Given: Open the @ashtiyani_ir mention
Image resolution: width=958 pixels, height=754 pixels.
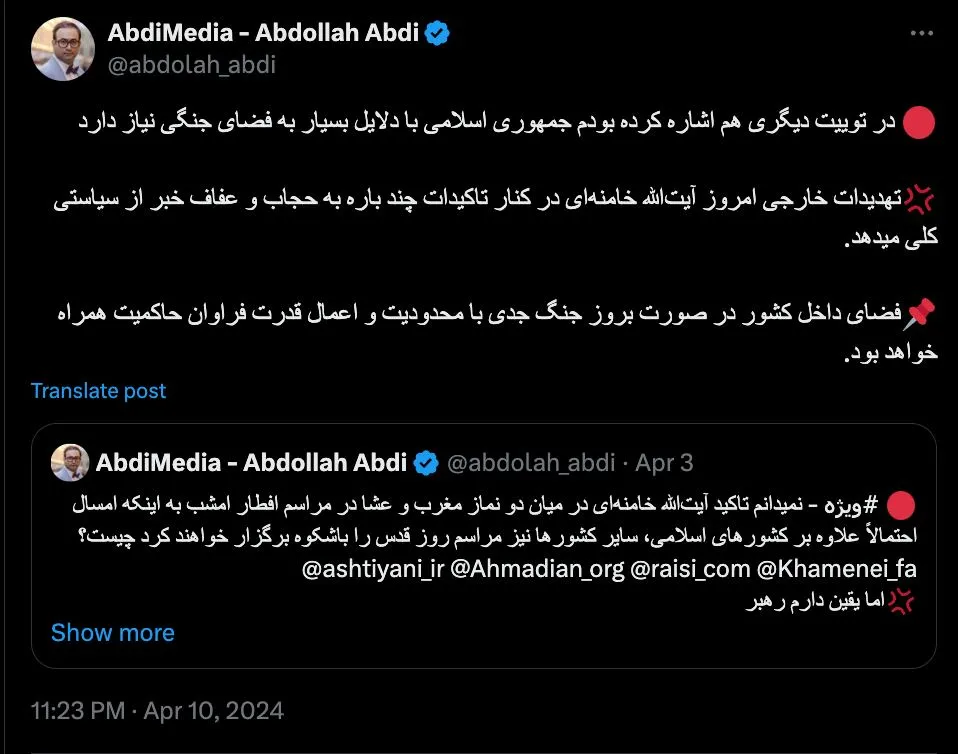Looking at the screenshot, I should [373, 569].
